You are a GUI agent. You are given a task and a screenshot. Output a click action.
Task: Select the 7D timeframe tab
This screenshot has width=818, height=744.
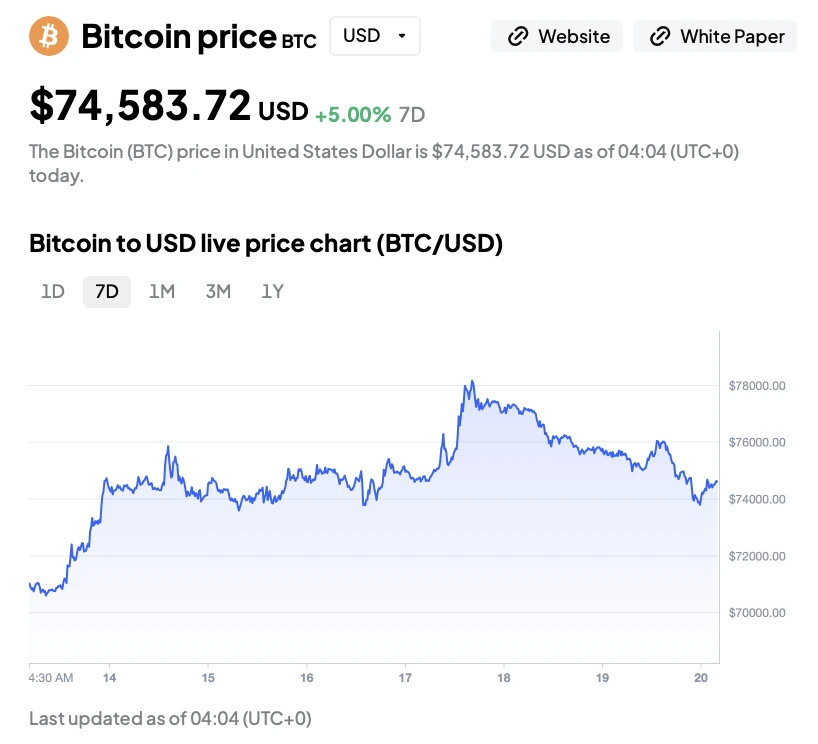[x=107, y=292]
